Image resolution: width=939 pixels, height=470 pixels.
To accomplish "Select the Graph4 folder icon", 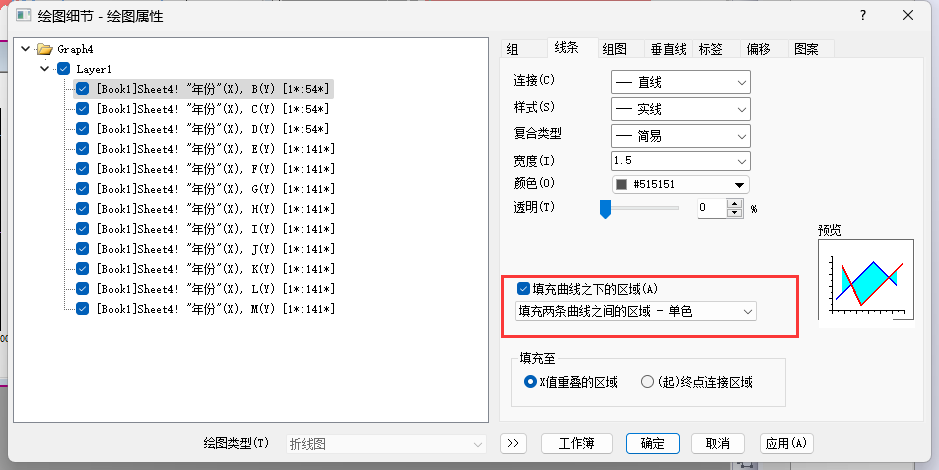I will click(44, 49).
